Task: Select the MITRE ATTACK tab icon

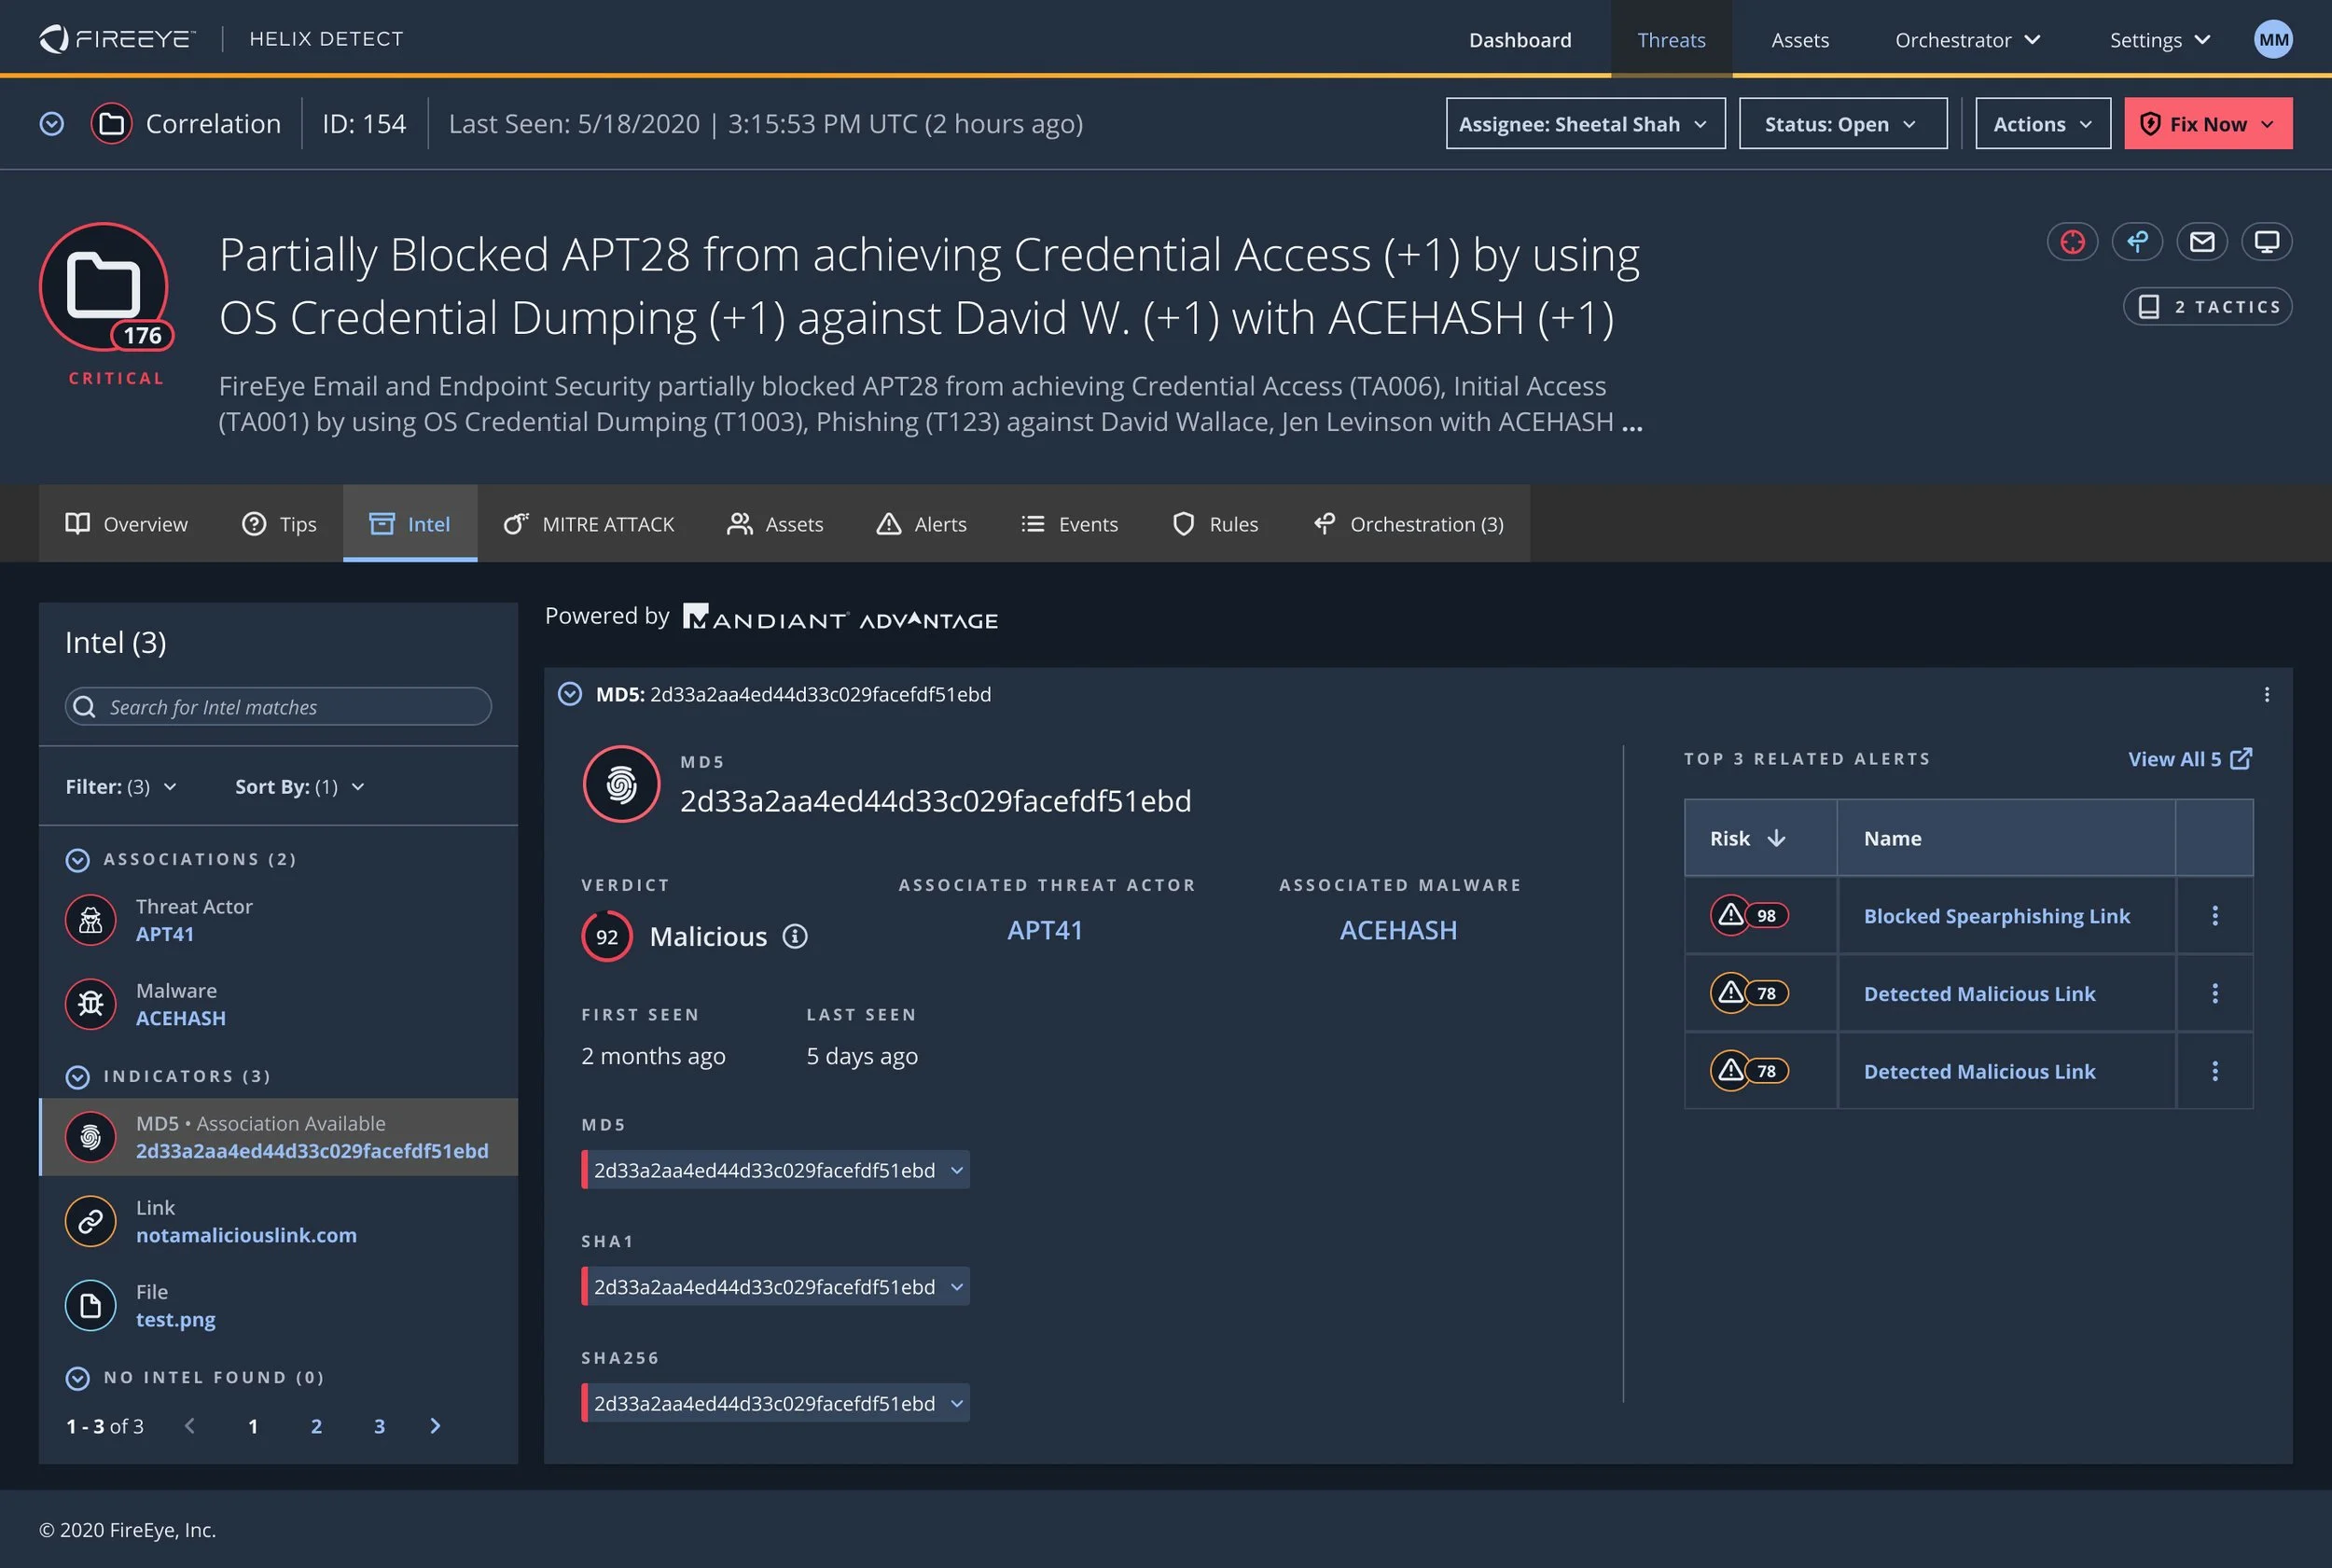Action: click(x=516, y=523)
